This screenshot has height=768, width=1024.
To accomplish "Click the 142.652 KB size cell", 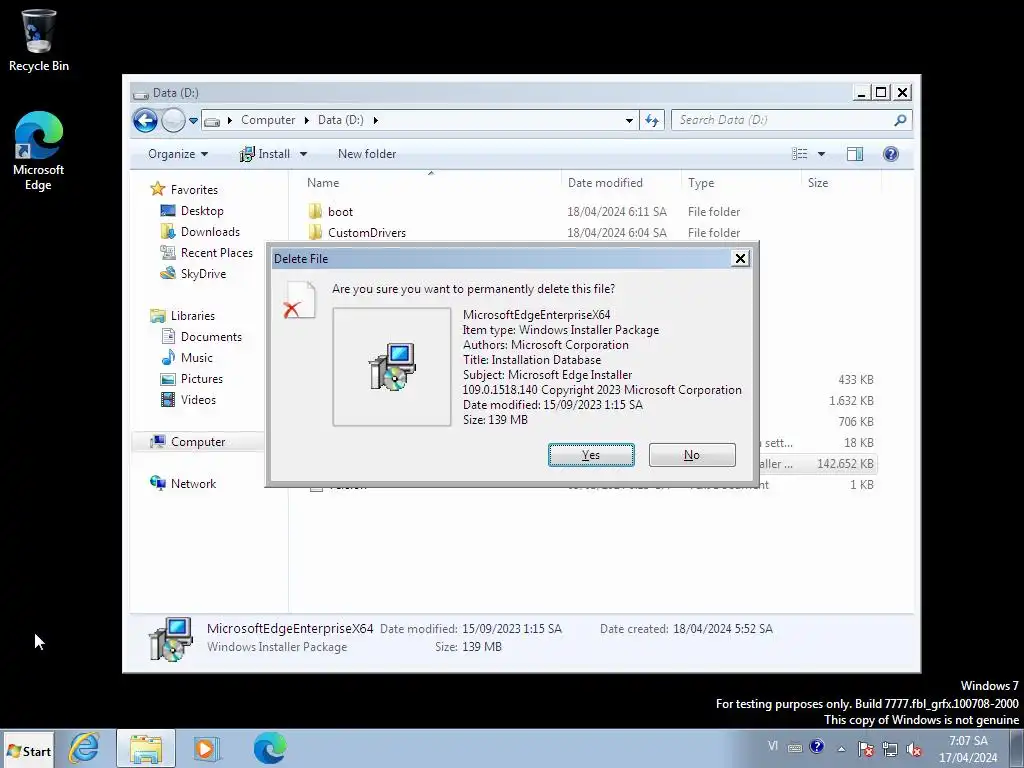I will pyautogui.click(x=845, y=464).
